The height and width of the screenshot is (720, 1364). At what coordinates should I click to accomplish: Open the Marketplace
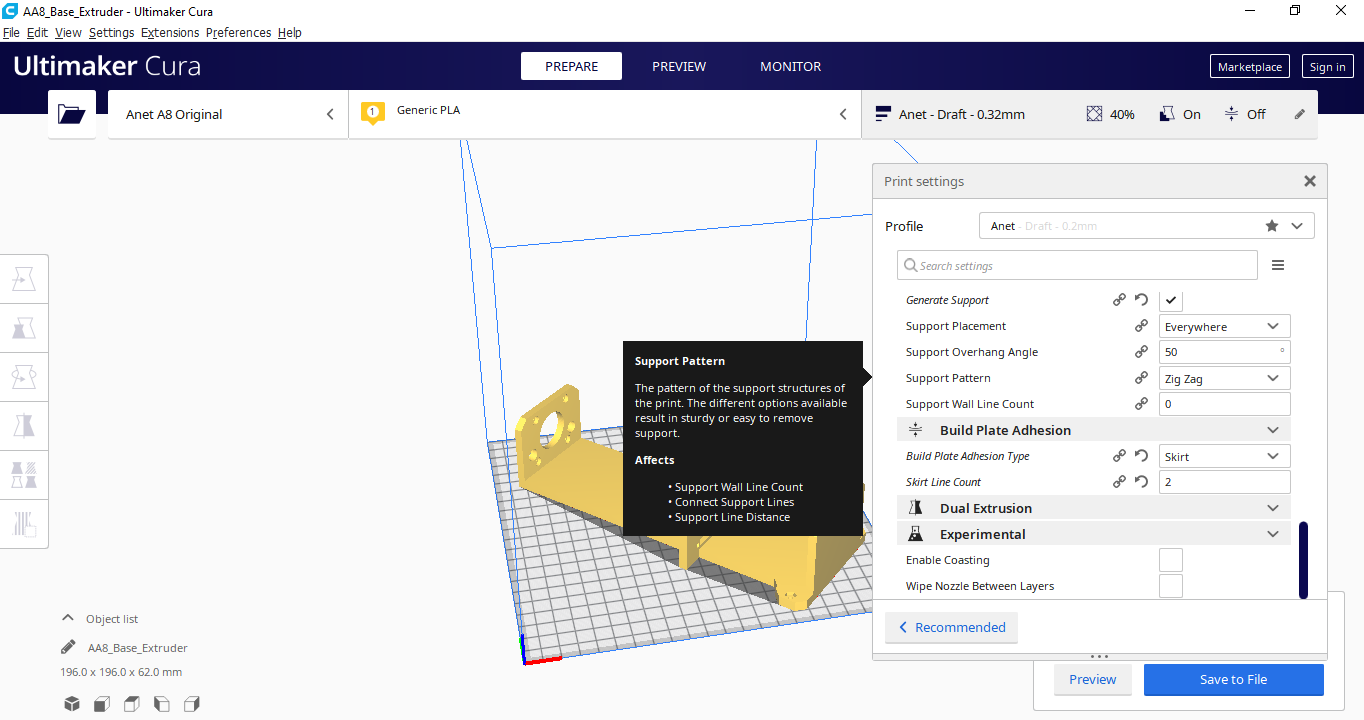pos(1250,67)
